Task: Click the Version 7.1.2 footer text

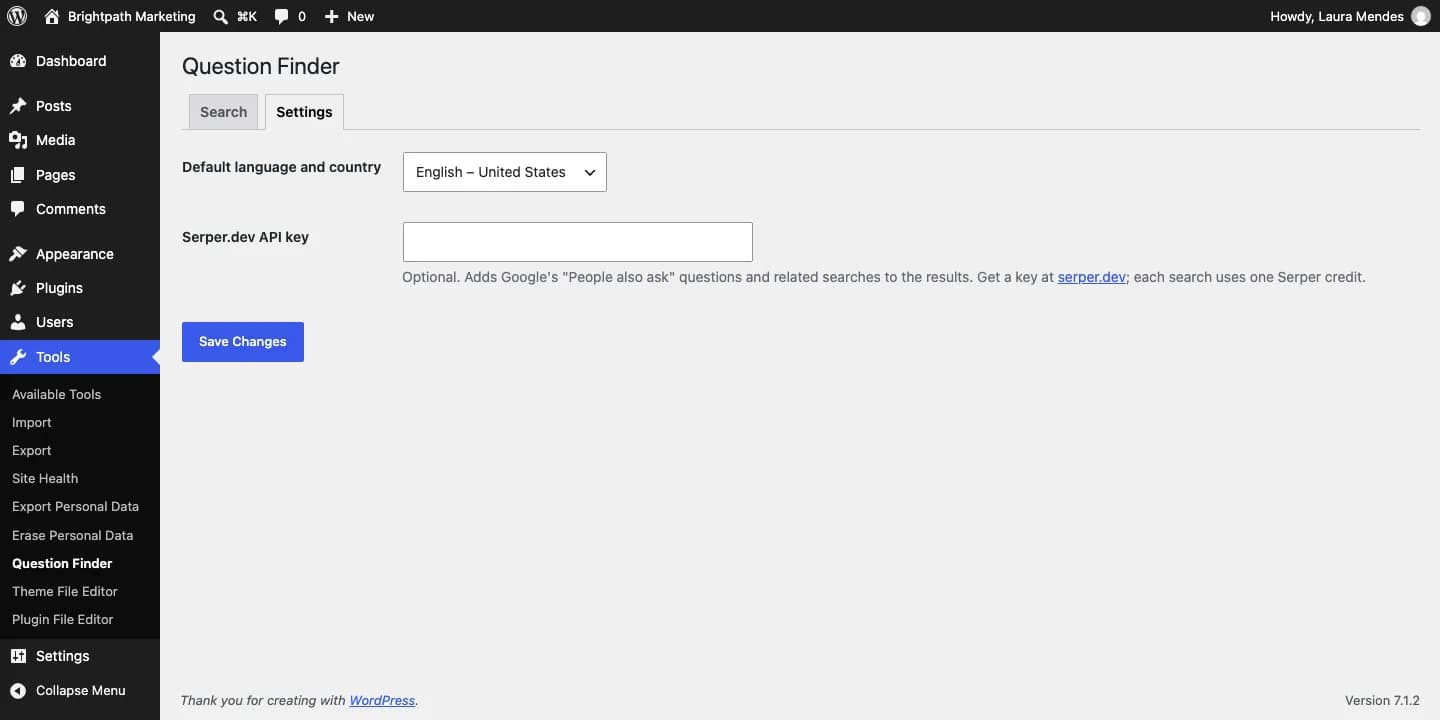Action: [x=1383, y=701]
